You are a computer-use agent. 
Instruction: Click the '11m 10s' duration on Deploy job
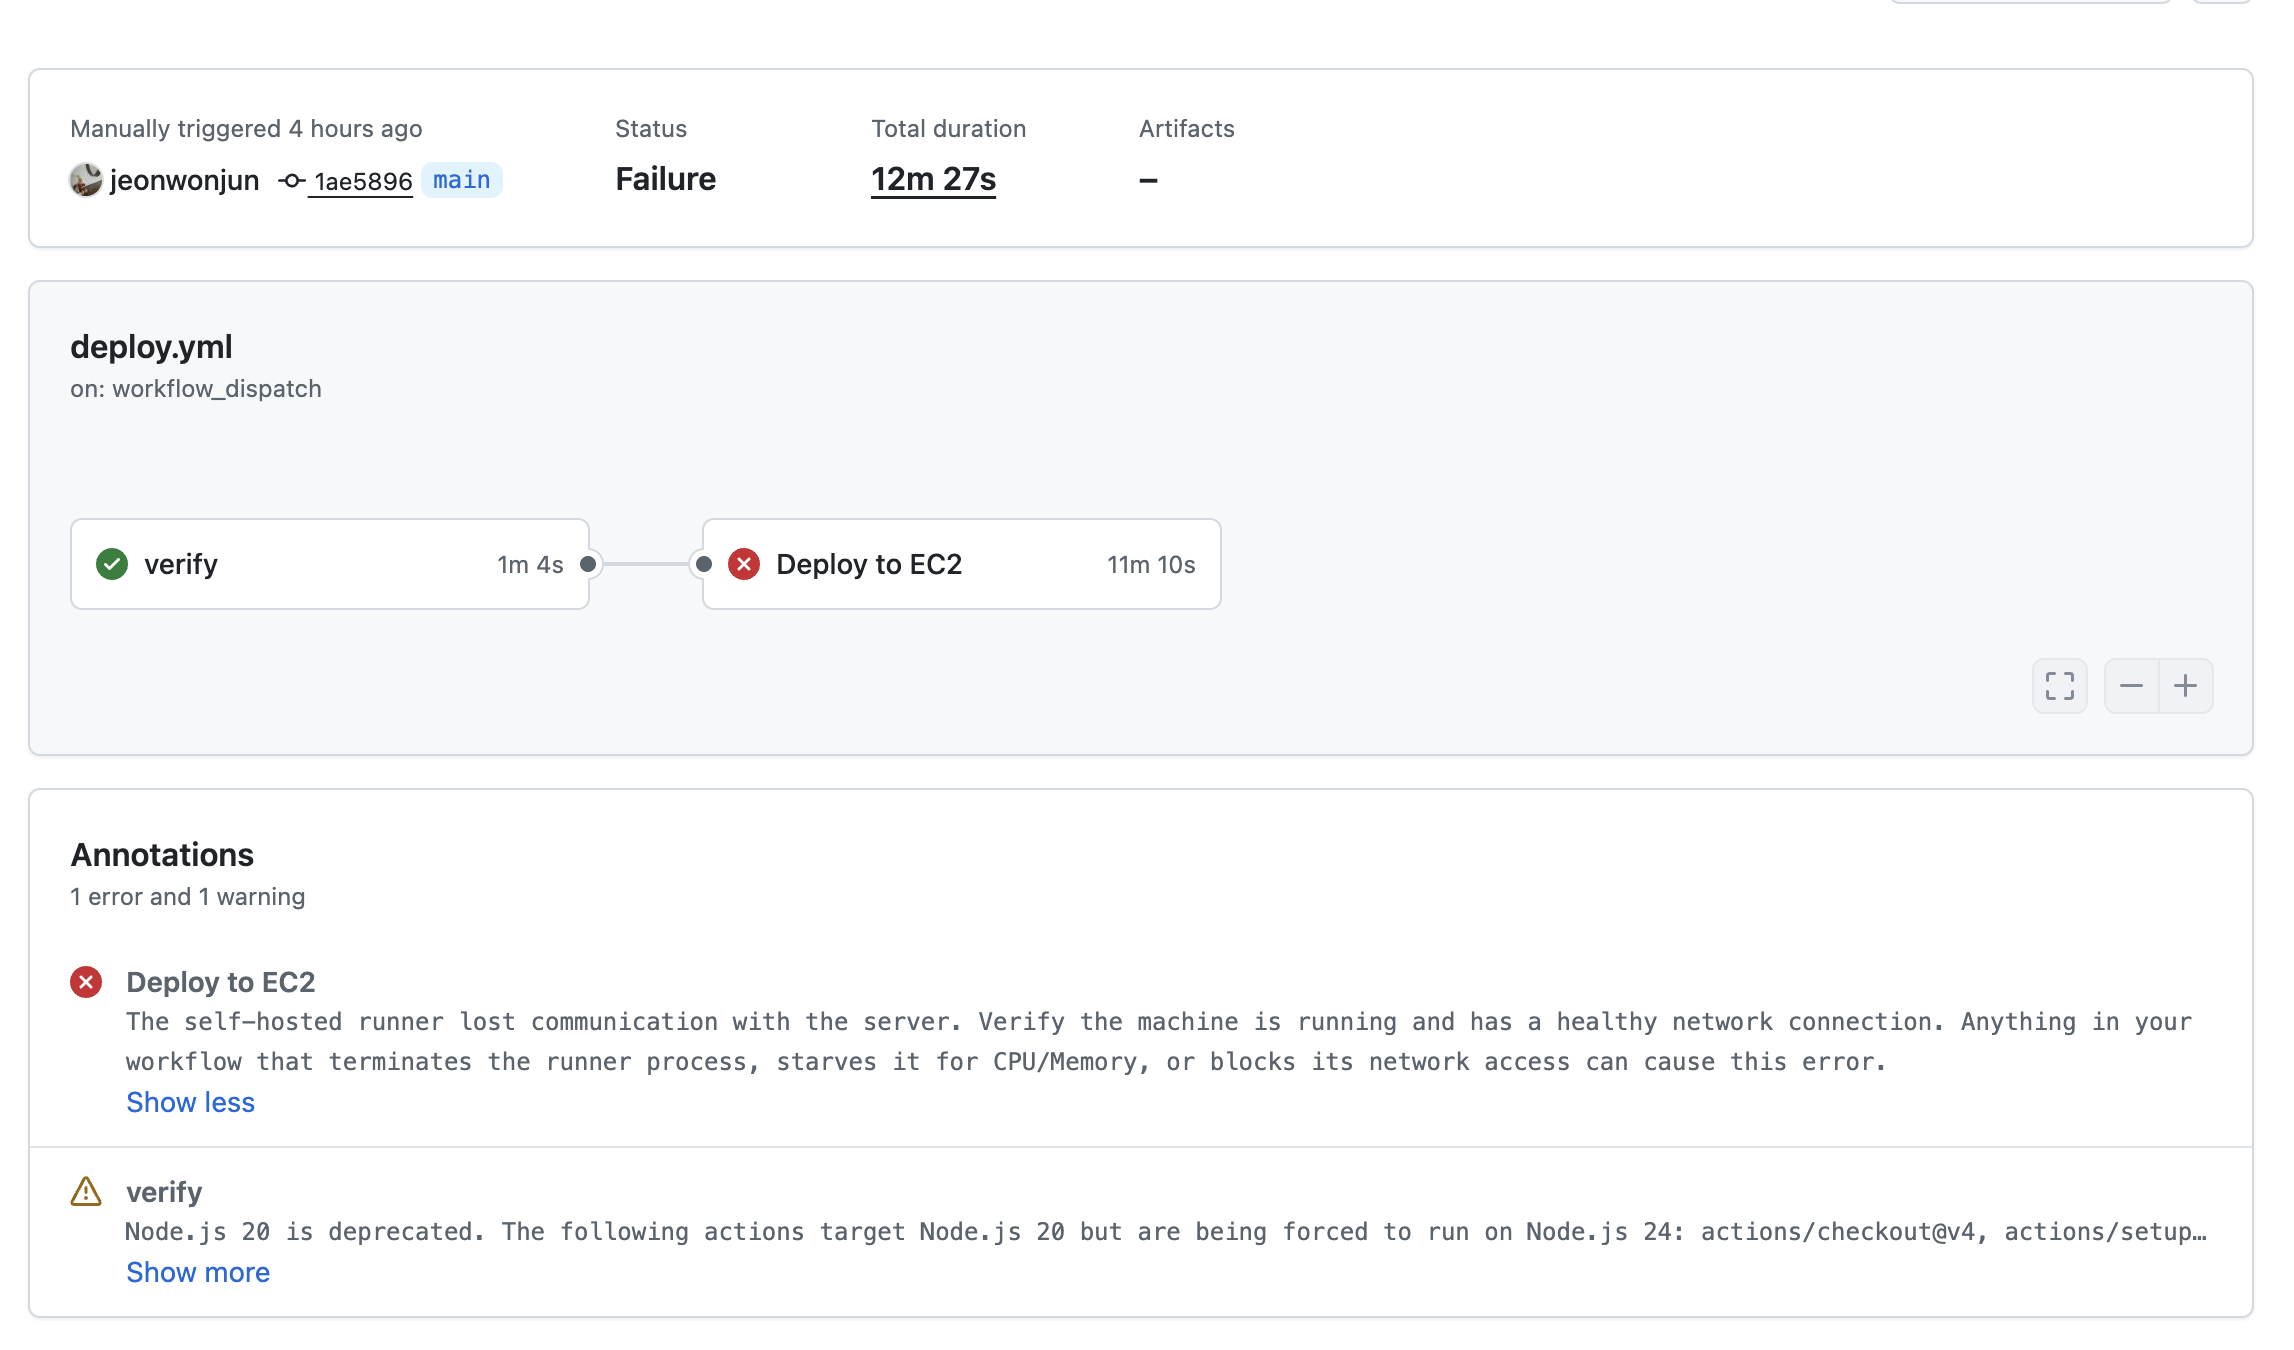pyautogui.click(x=1151, y=565)
